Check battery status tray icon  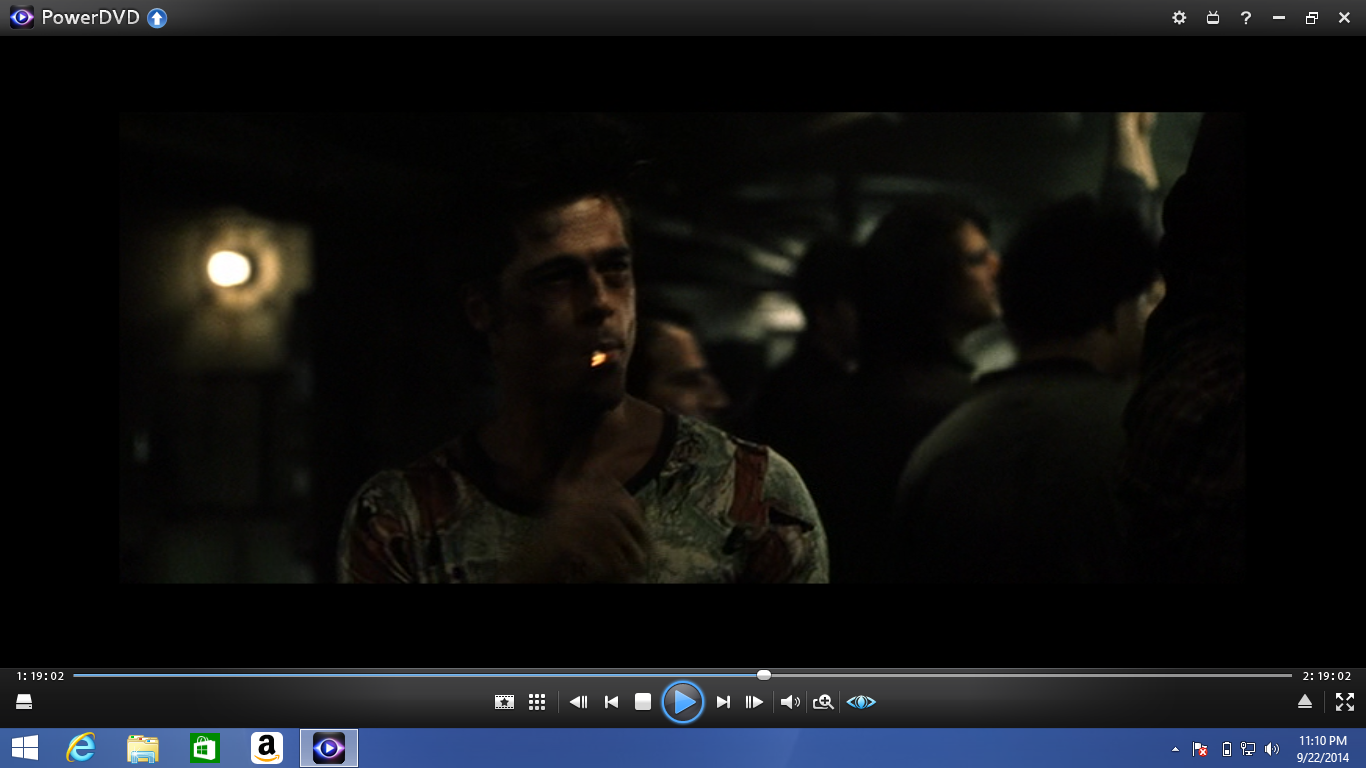pos(1227,749)
